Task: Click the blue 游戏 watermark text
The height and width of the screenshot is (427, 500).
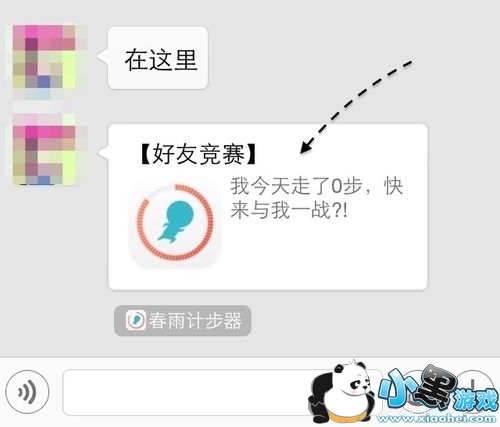Action: (477, 399)
